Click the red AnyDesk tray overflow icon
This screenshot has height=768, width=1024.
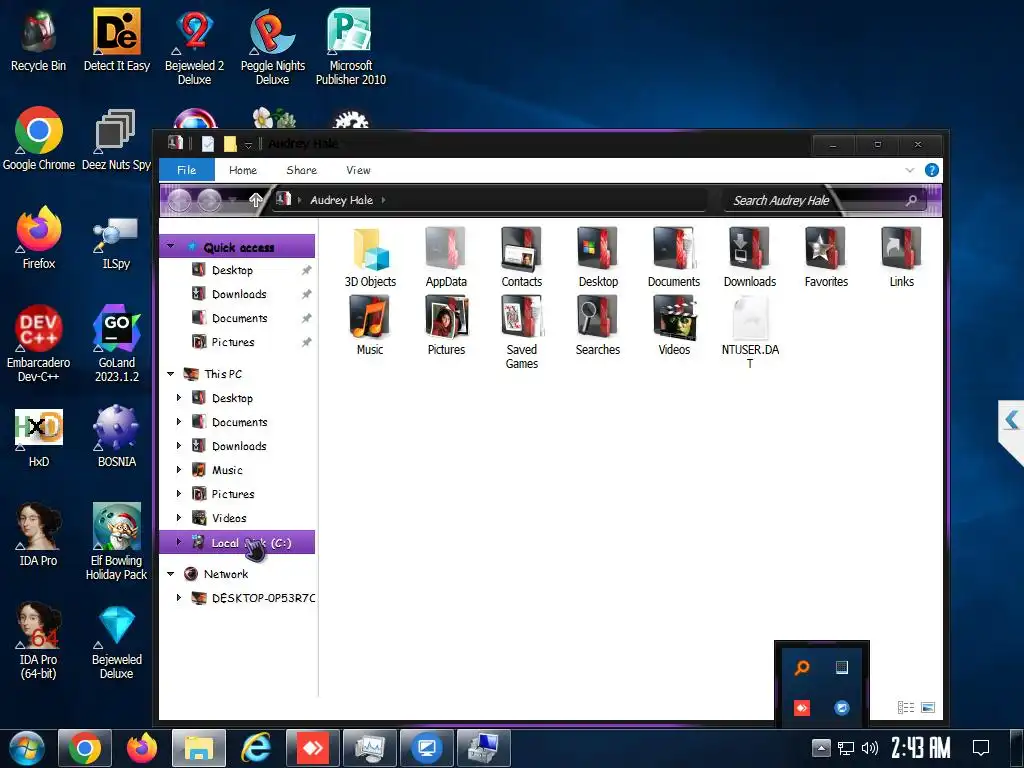pyautogui.click(x=802, y=708)
